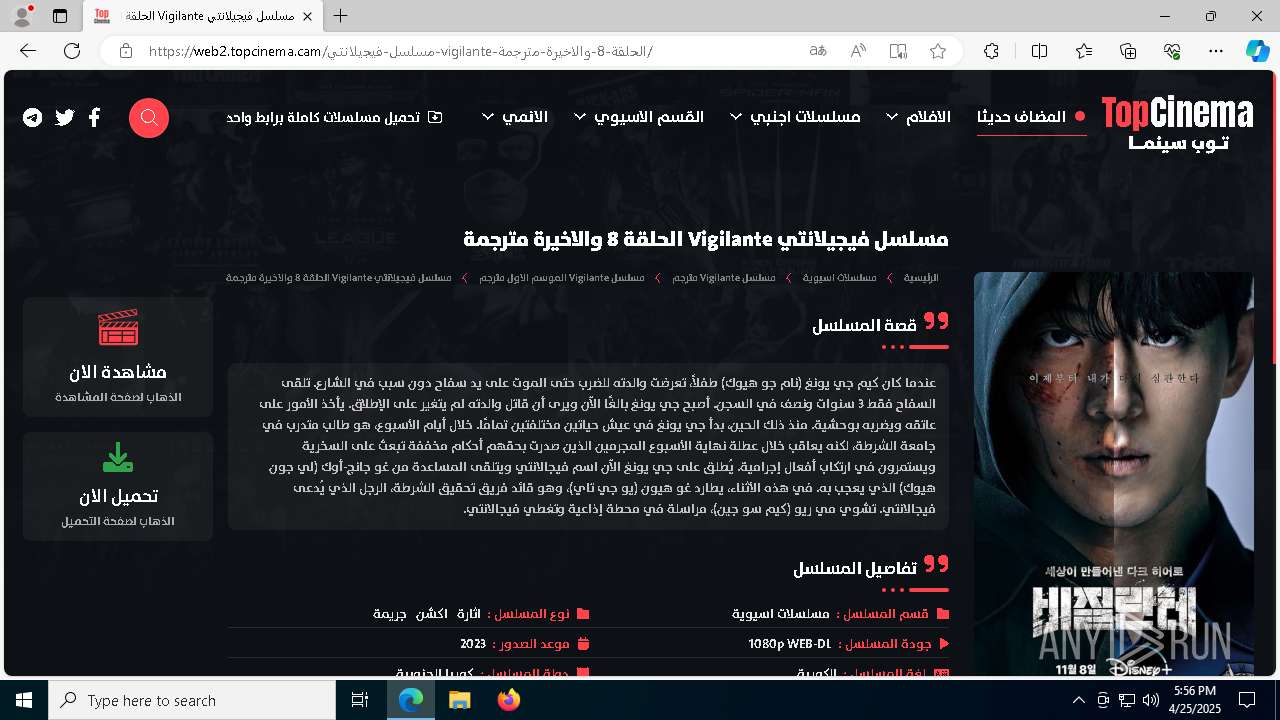Screen dimensions: 1280x720
Task: Open File Explorer from taskbar
Action: coord(459,700)
